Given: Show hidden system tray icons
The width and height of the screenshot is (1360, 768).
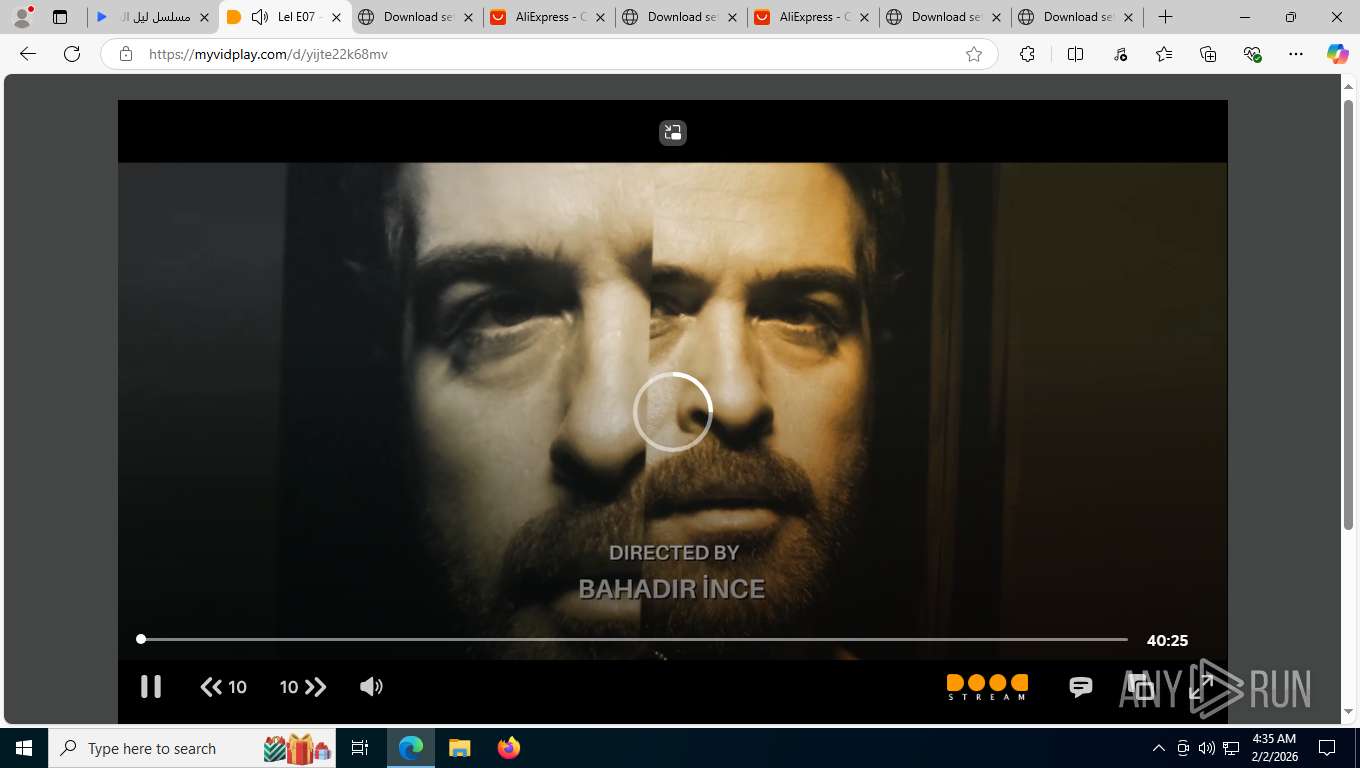Looking at the screenshot, I should (1159, 748).
